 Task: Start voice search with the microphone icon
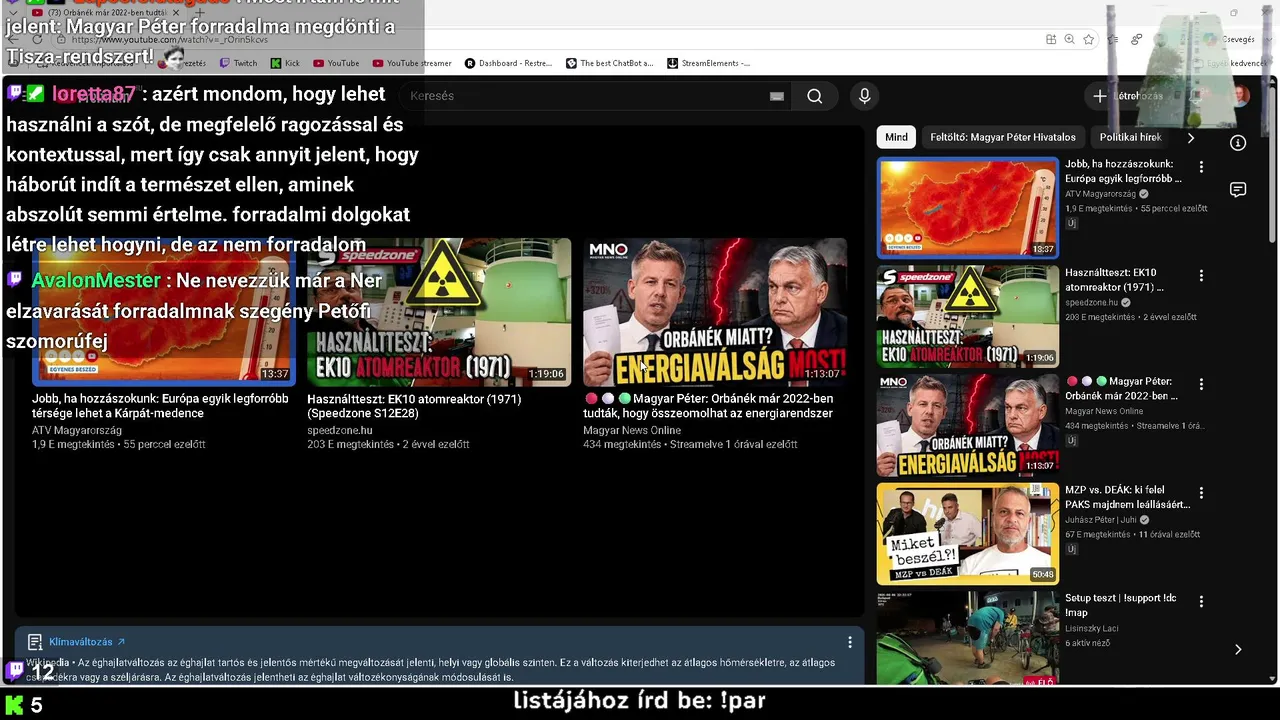tap(865, 96)
